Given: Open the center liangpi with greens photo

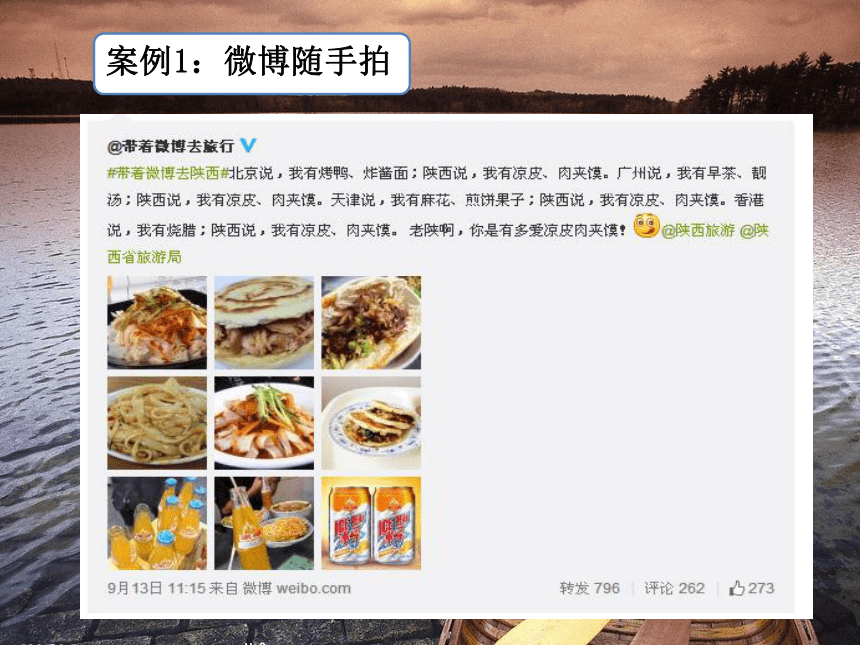Looking at the screenshot, I should tap(264, 423).
